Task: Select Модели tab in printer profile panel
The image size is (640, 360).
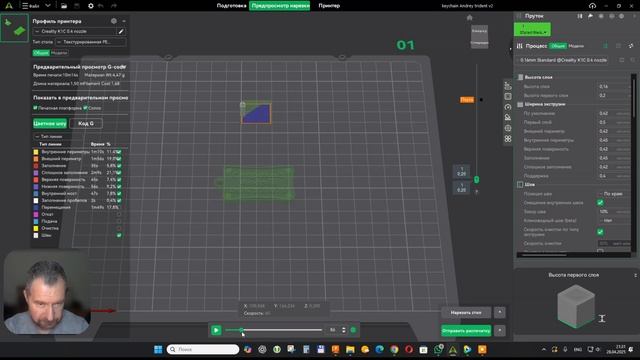Action: tap(59, 53)
